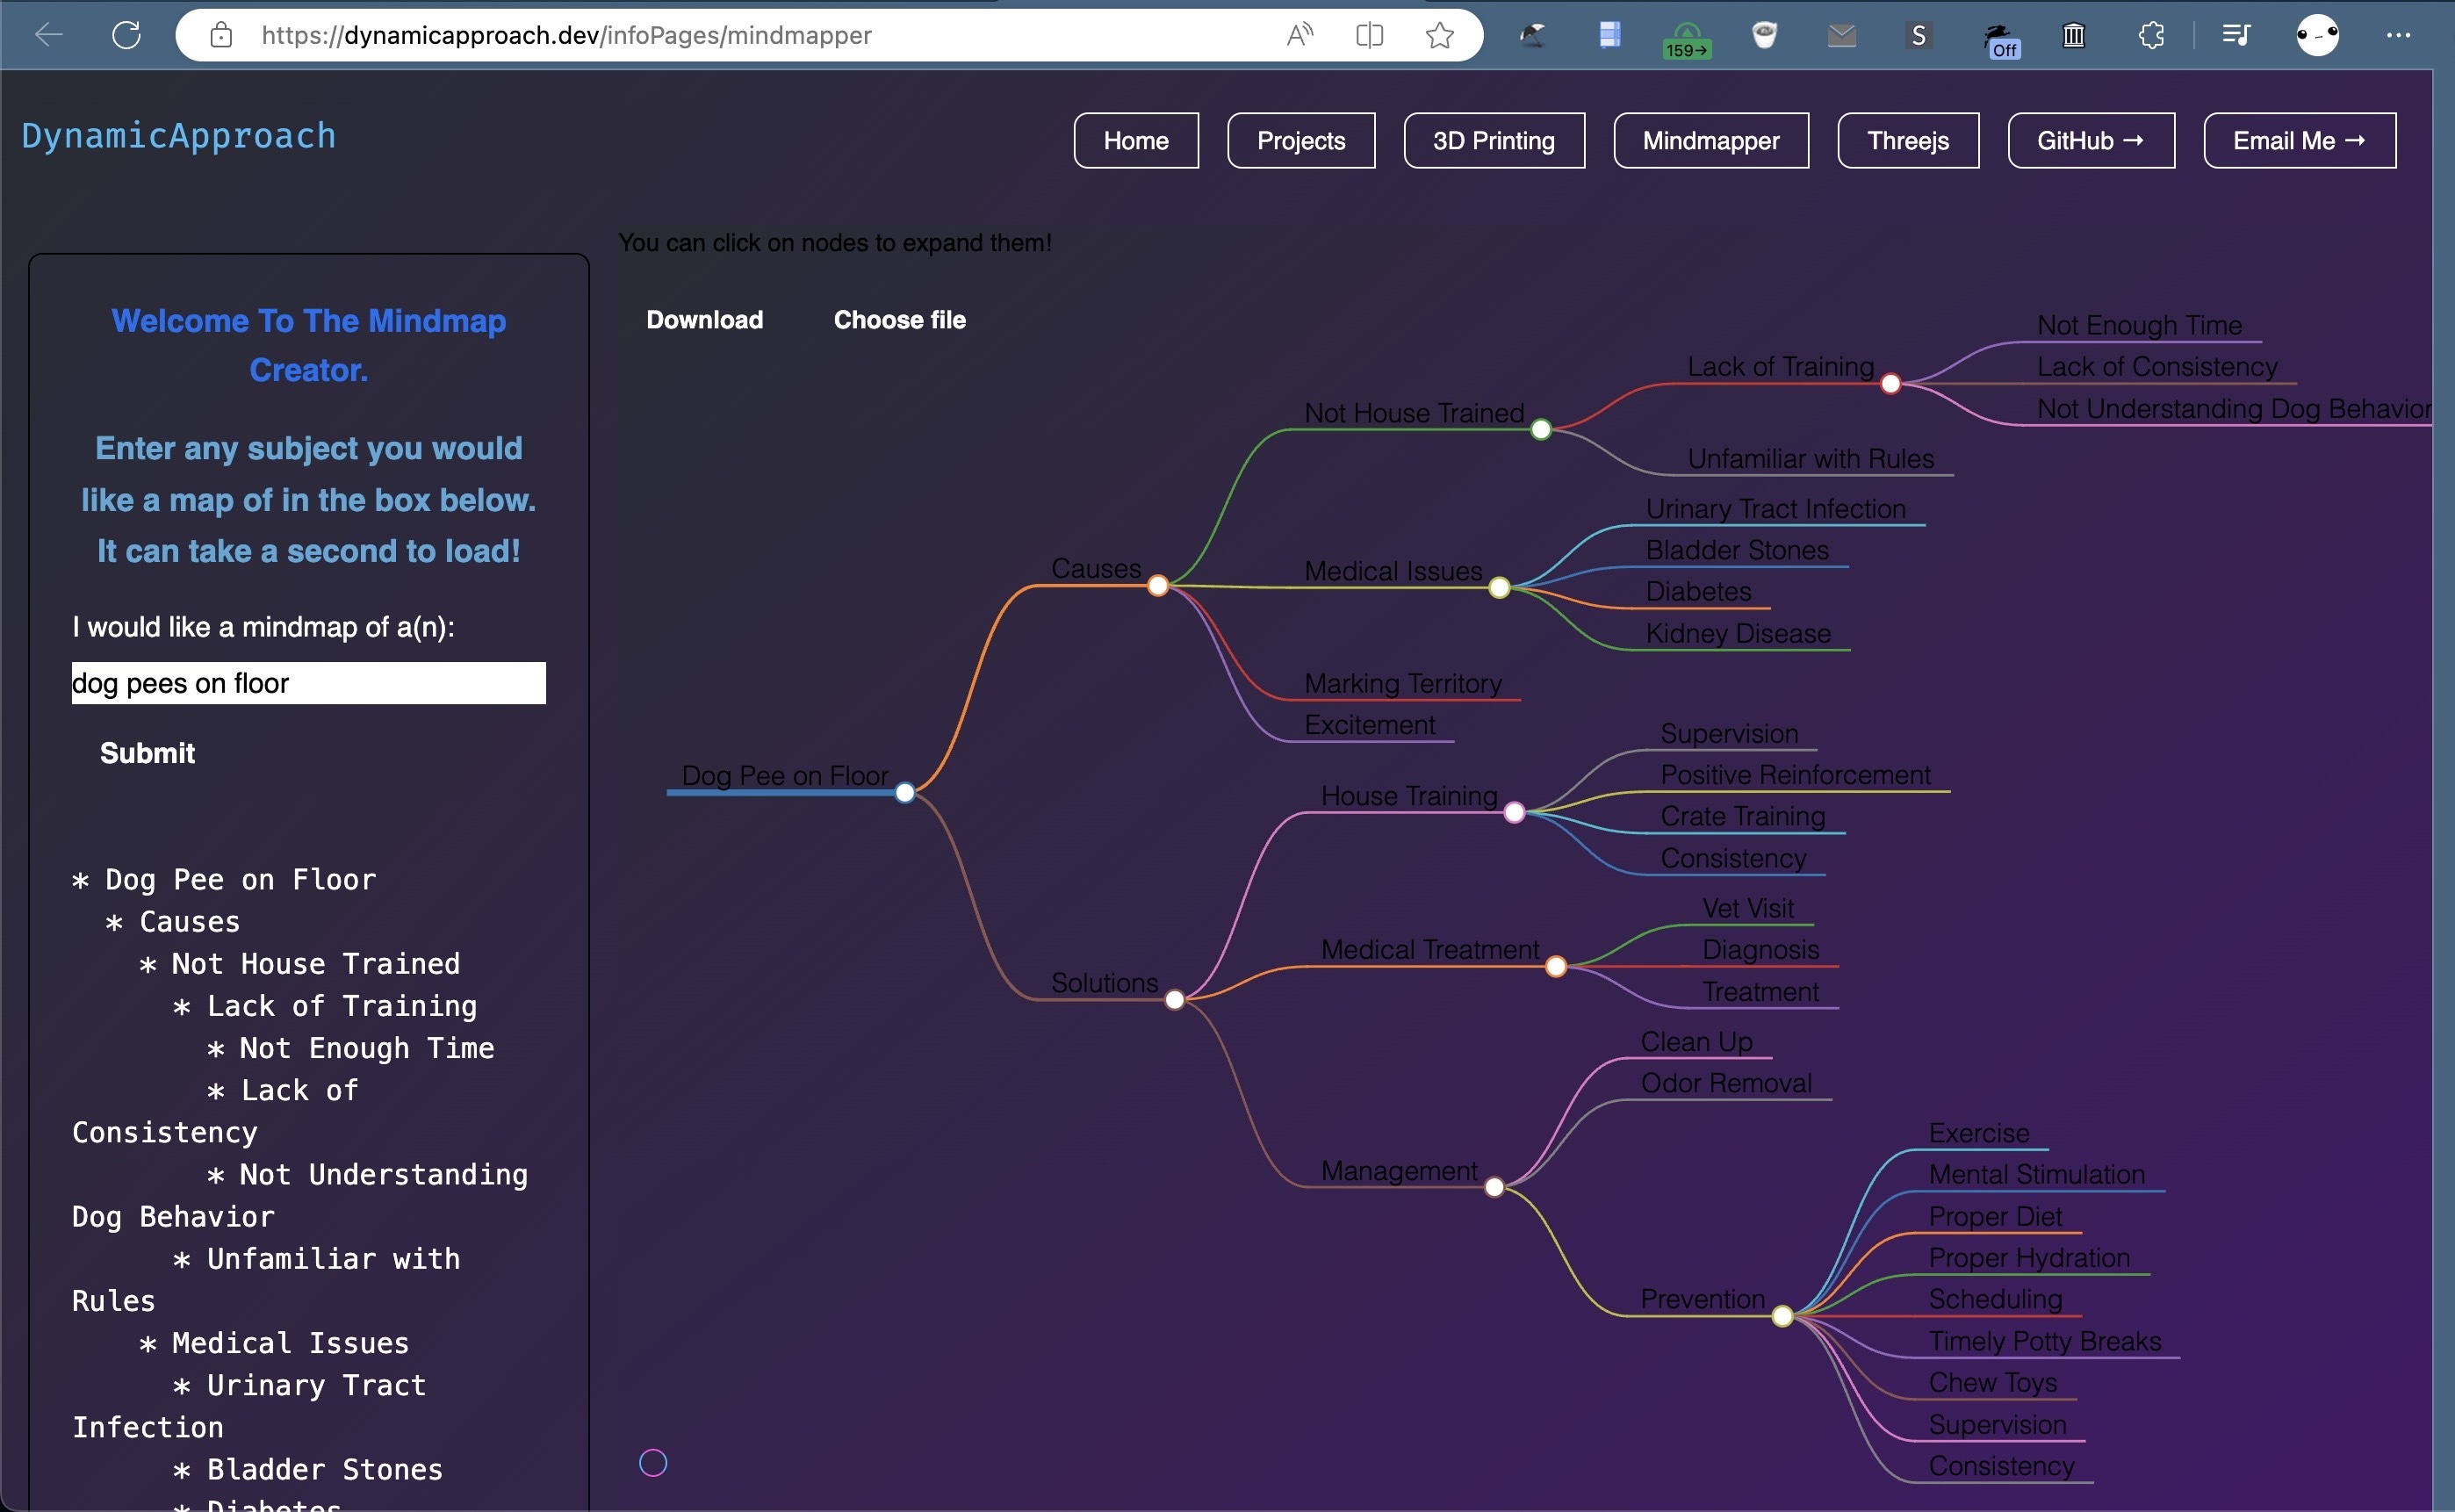Open the browser extensions puzzle icon
The image size is (2455, 1512).
coord(2150,35)
